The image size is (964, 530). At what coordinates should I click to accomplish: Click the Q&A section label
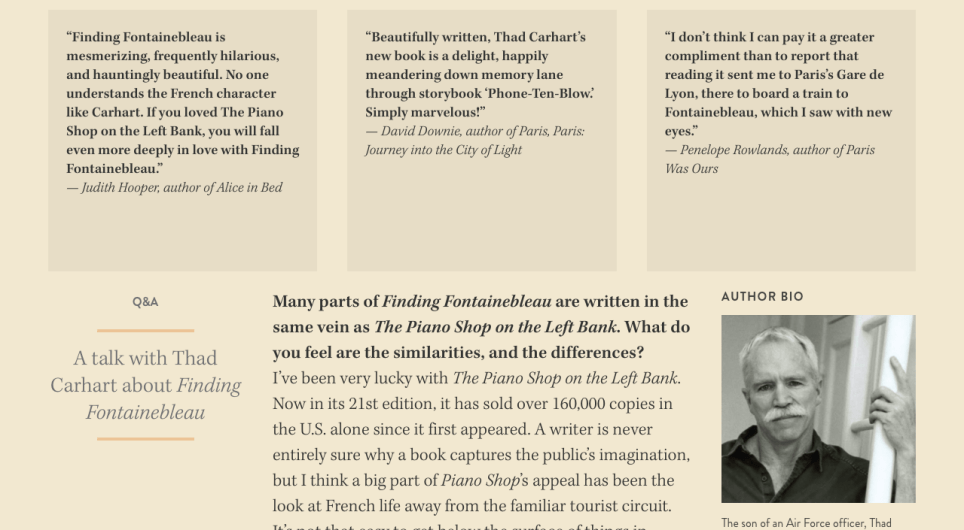point(145,302)
